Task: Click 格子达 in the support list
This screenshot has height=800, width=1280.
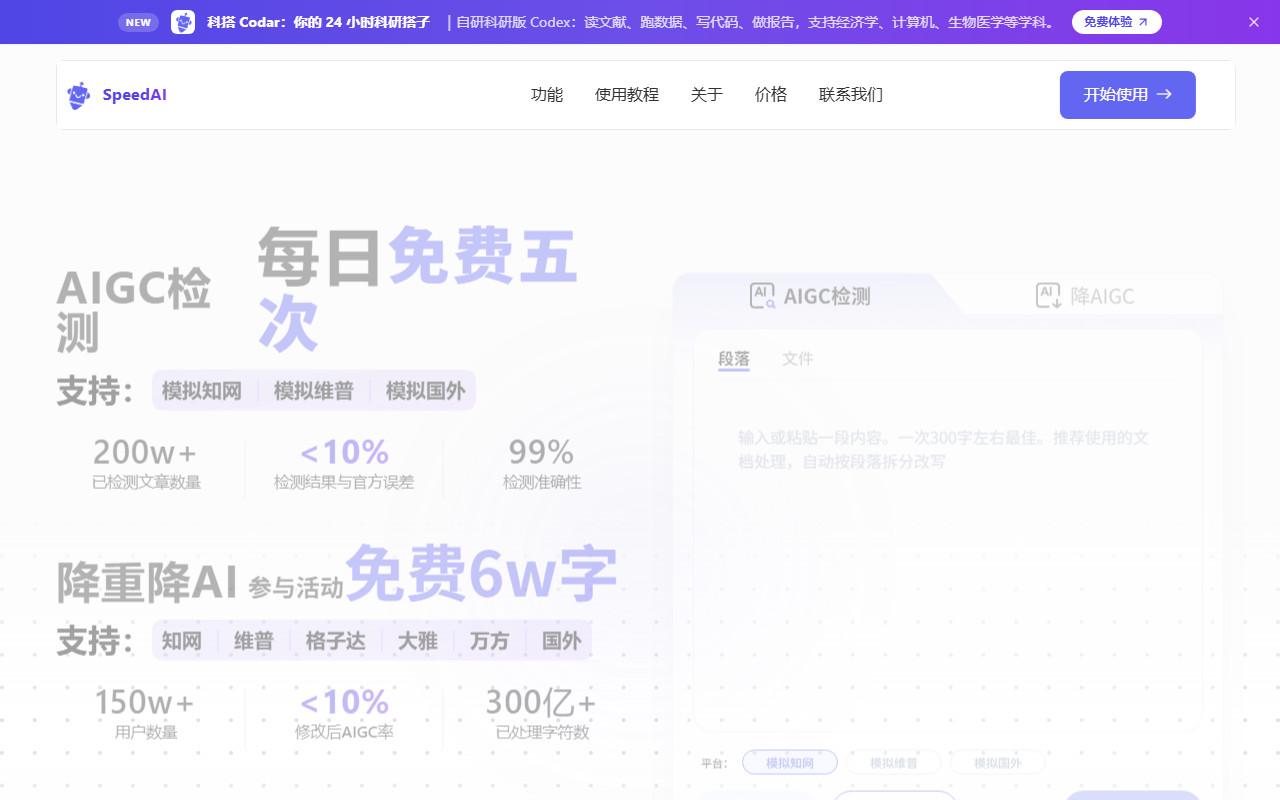Action: tap(336, 641)
